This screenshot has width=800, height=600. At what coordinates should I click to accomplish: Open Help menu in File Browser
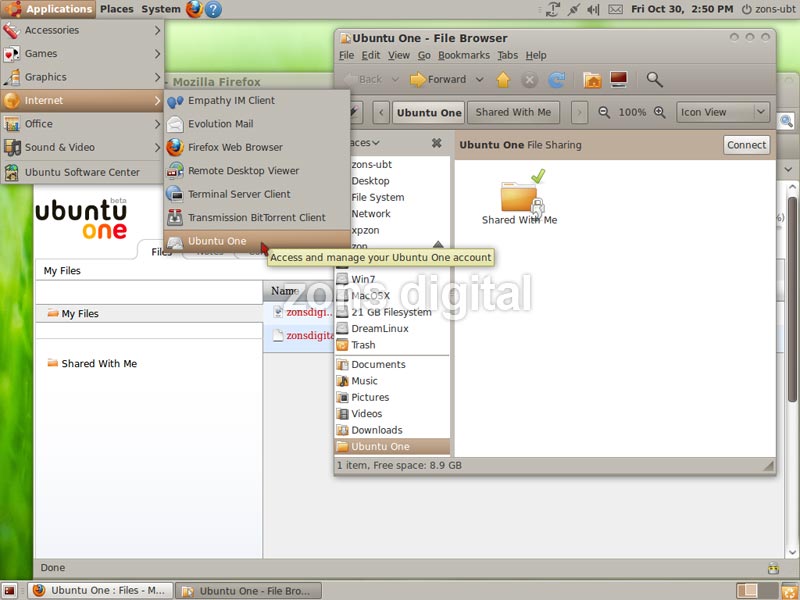536,55
